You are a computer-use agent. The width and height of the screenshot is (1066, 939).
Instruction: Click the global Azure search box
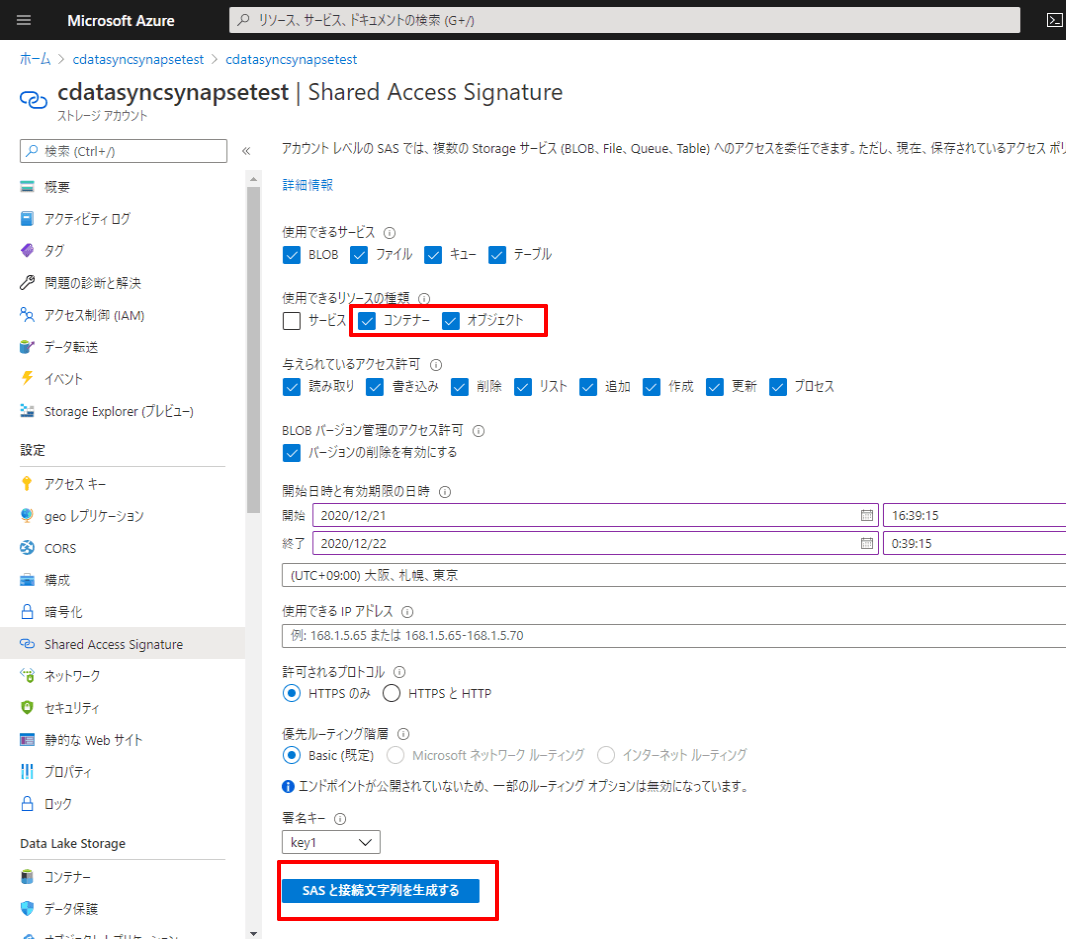pos(624,20)
